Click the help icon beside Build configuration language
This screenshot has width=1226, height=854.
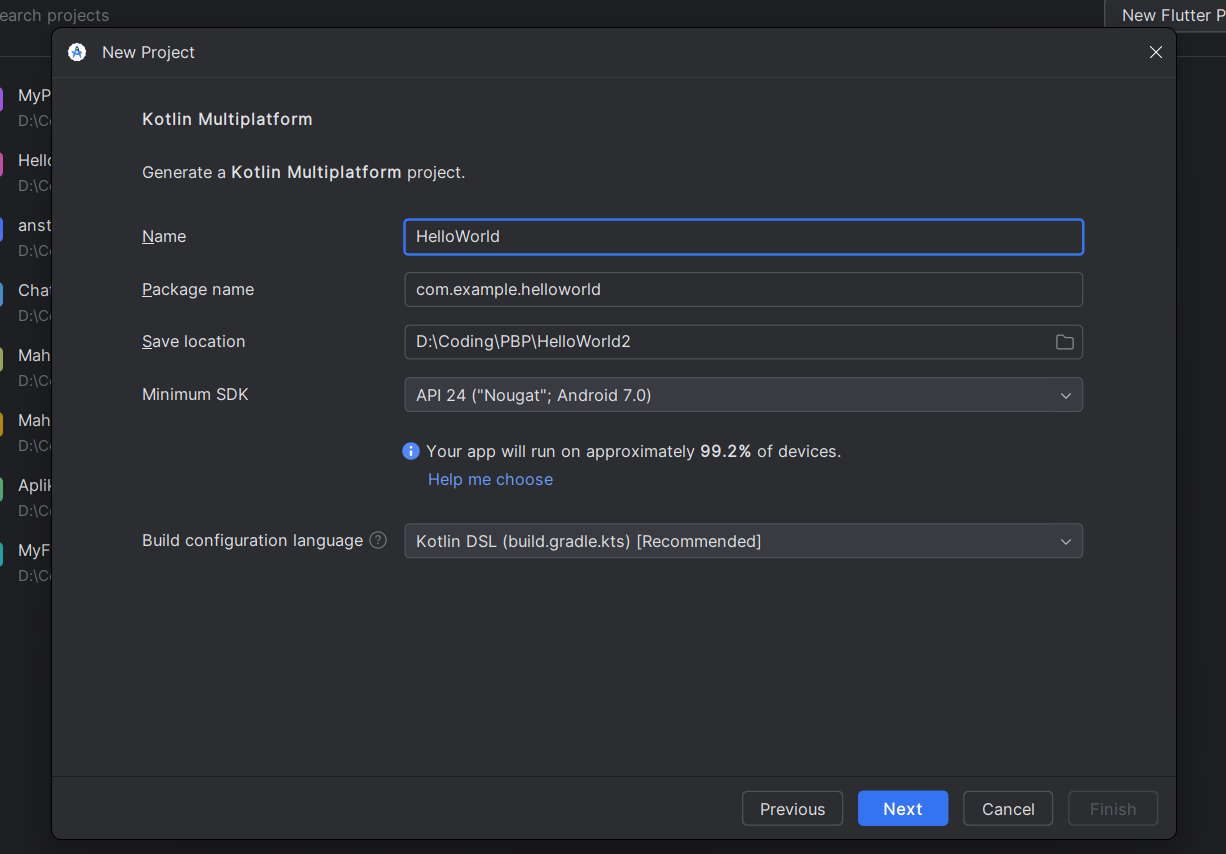(x=378, y=540)
